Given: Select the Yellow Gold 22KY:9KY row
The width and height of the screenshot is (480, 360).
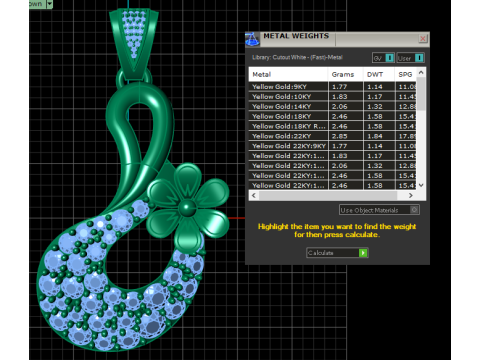Looking at the screenshot, I should (x=332, y=146).
